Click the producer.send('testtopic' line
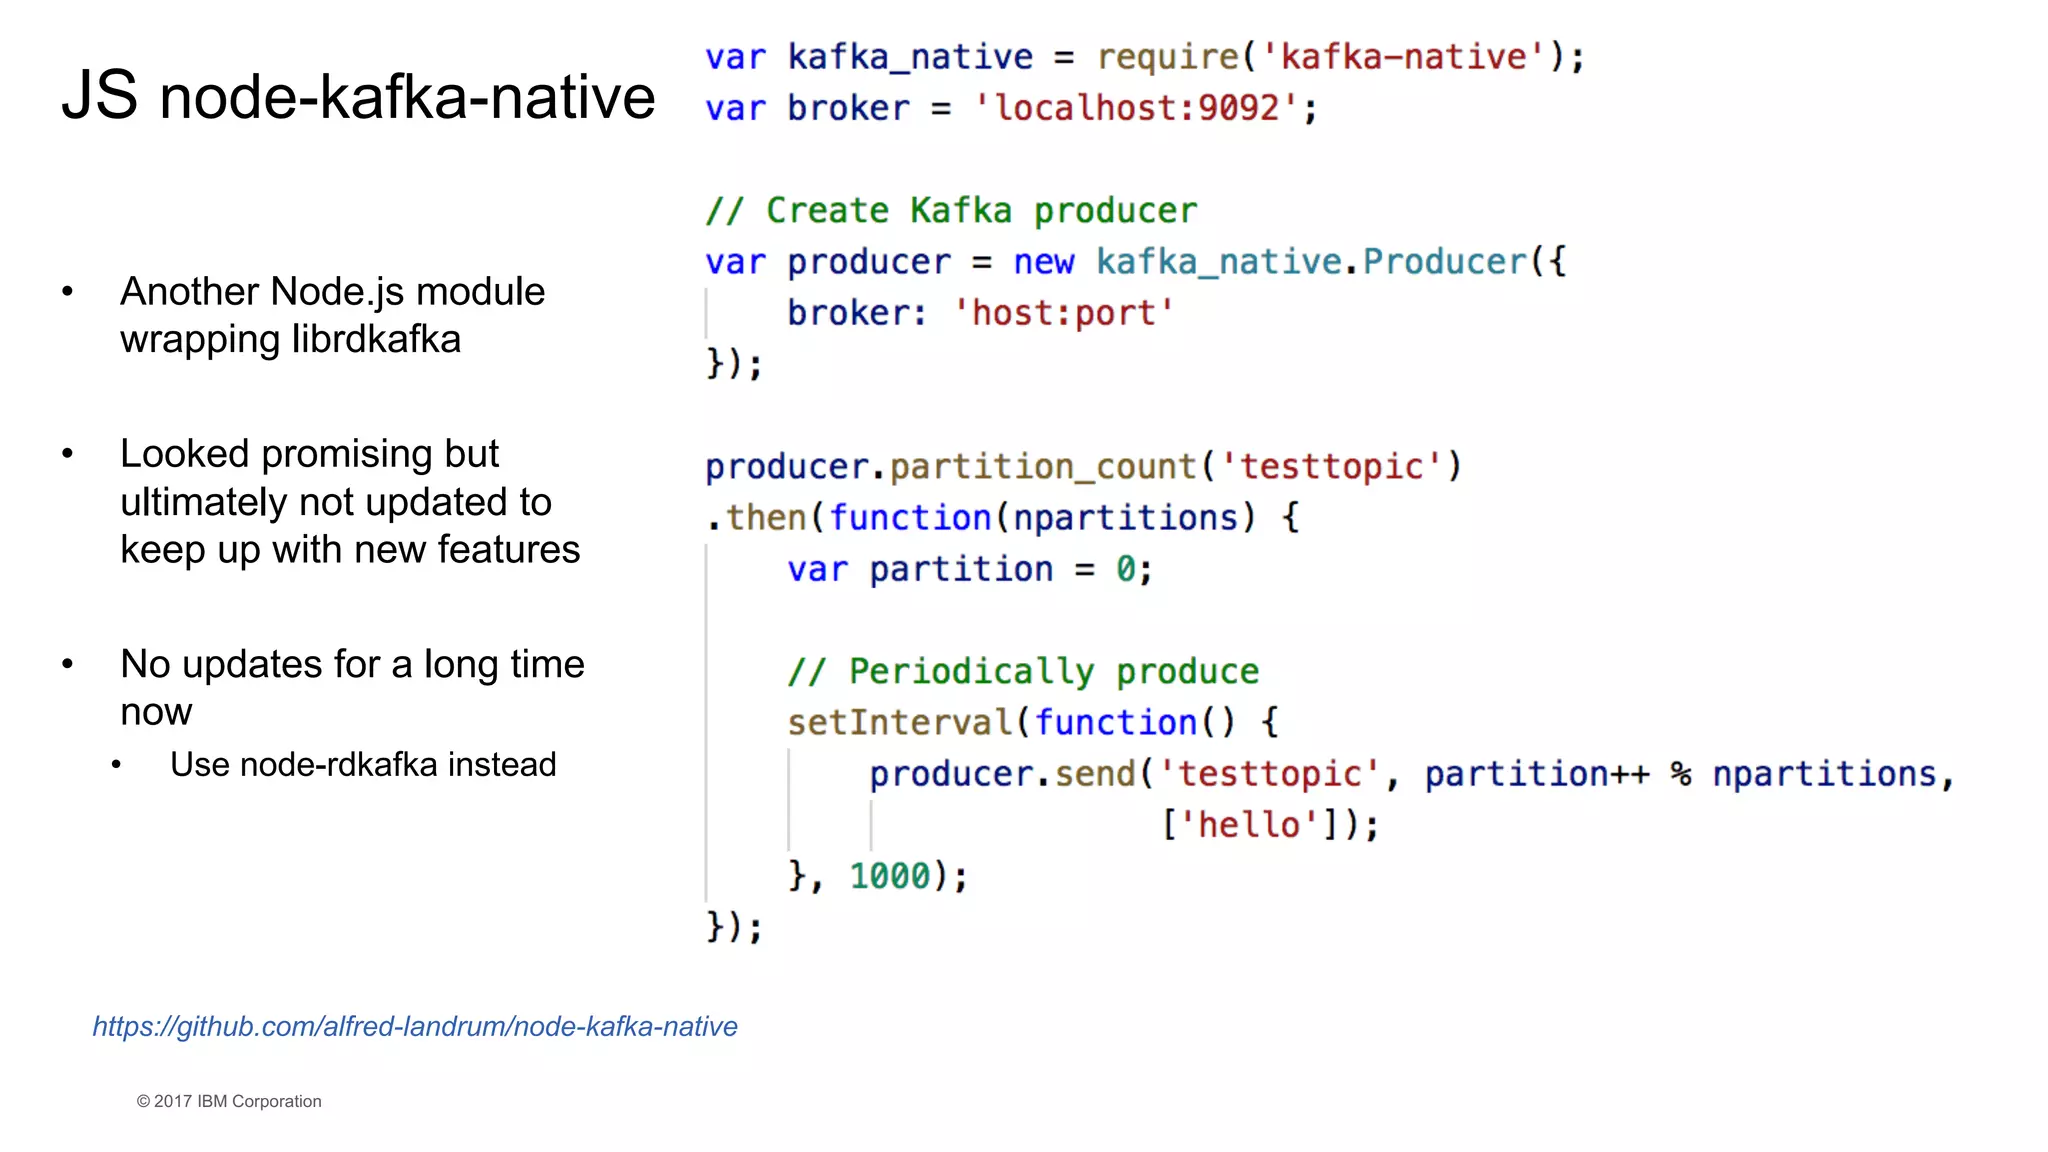This screenshot has width=2048, height=1152. point(1411,775)
